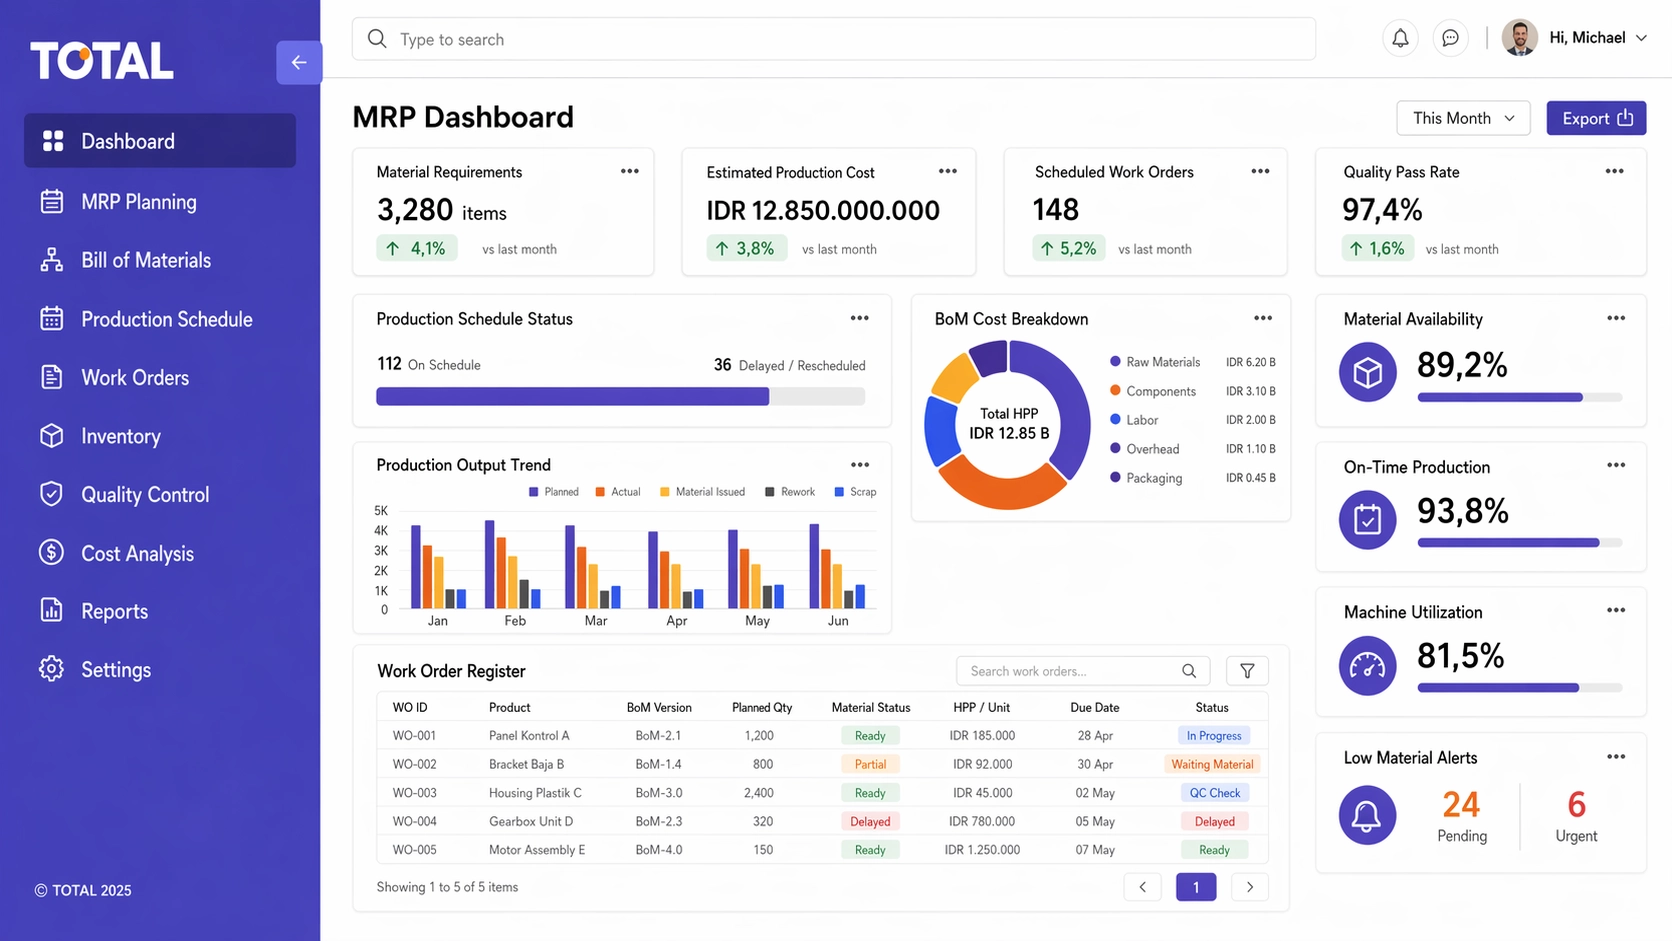This screenshot has height=941, width=1672.
Task: Open the Bill of Materials section icon
Action: click(x=52, y=260)
